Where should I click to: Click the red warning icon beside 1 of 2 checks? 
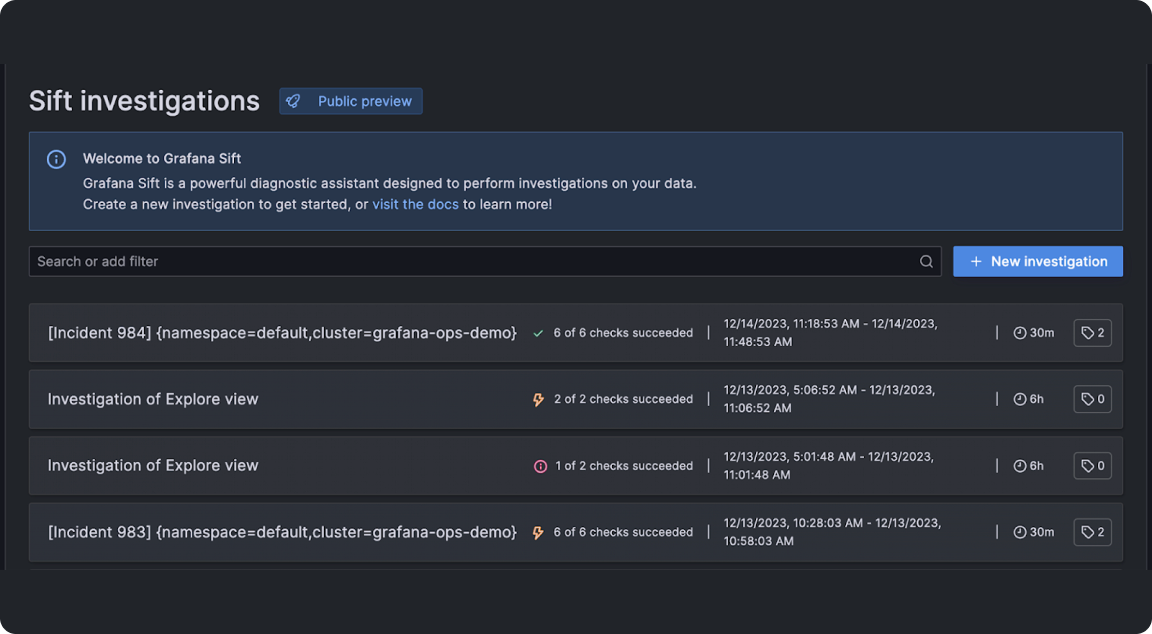pyautogui.click(x=540, y=466)
